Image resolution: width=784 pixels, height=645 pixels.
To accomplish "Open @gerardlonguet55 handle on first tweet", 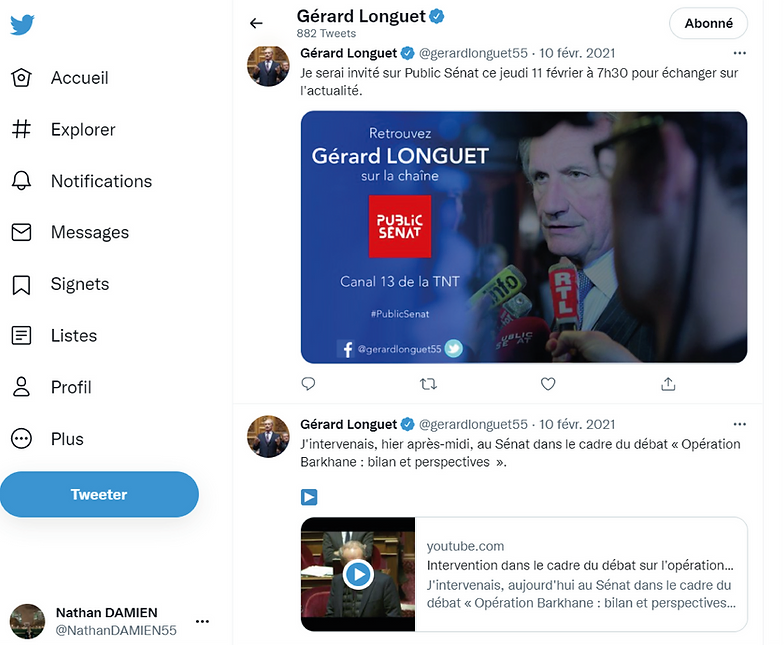I will [473, 53].
